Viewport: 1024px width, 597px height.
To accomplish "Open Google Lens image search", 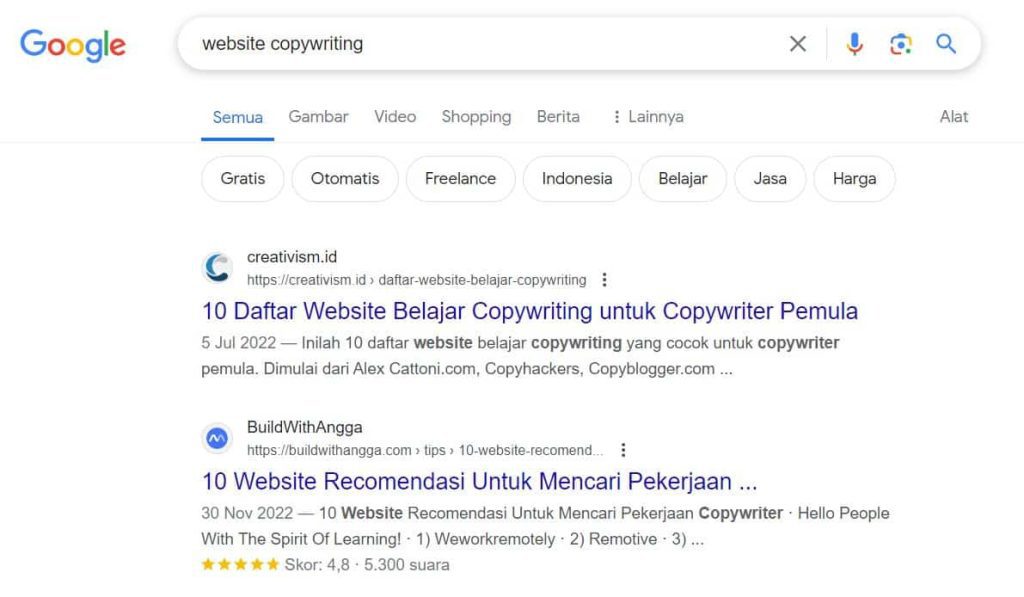I will pos(901,43).
